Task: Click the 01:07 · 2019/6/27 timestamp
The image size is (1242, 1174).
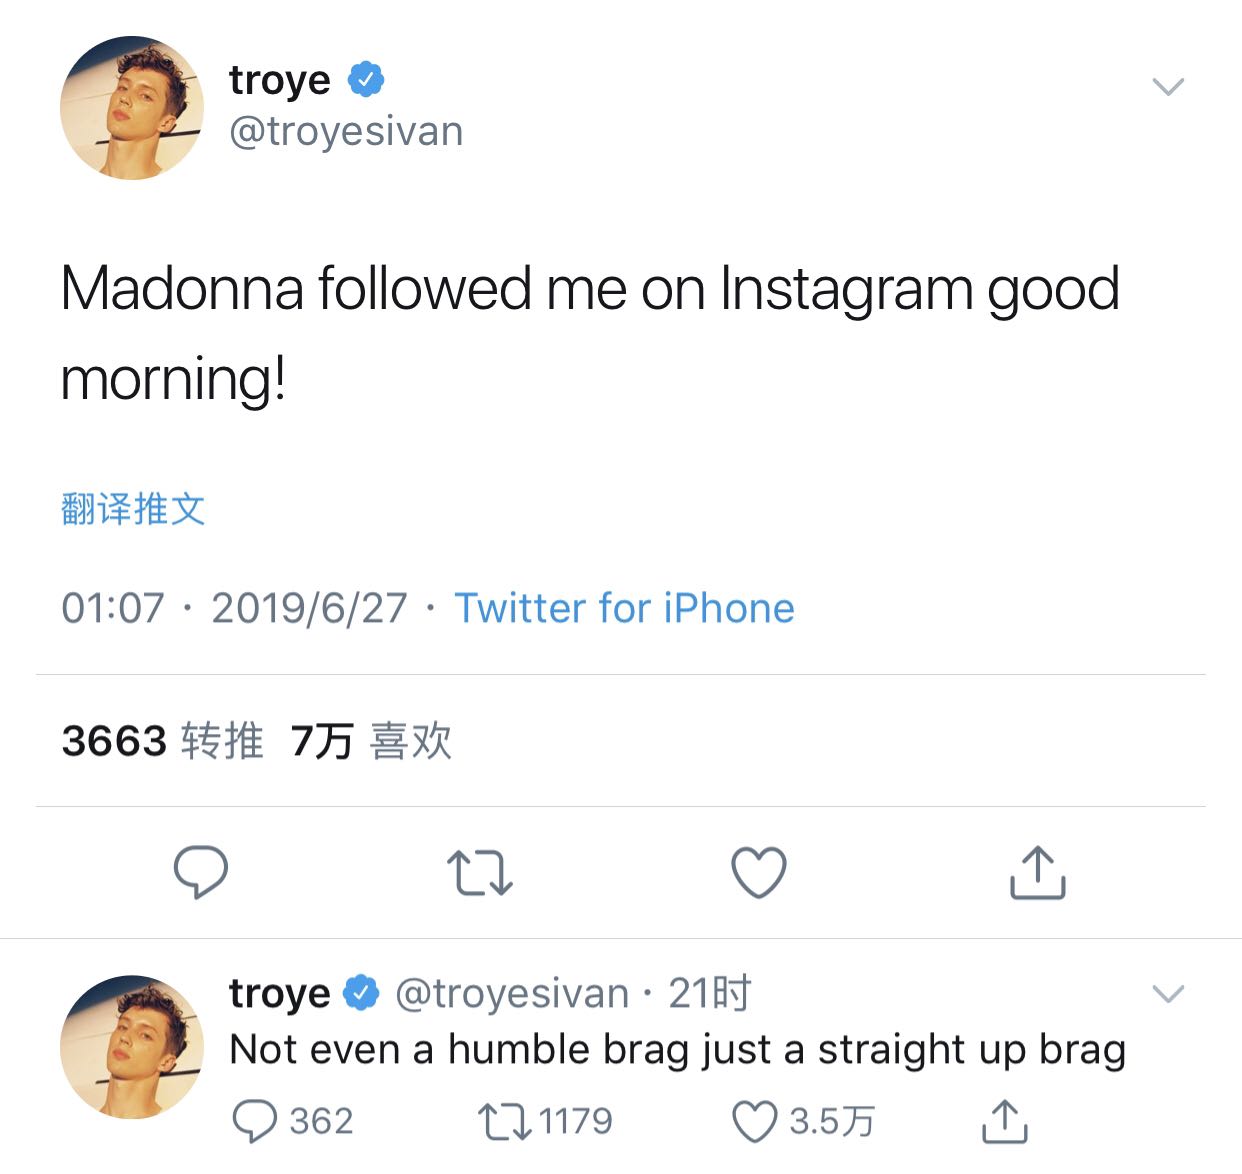Action: tap(234, 608)
